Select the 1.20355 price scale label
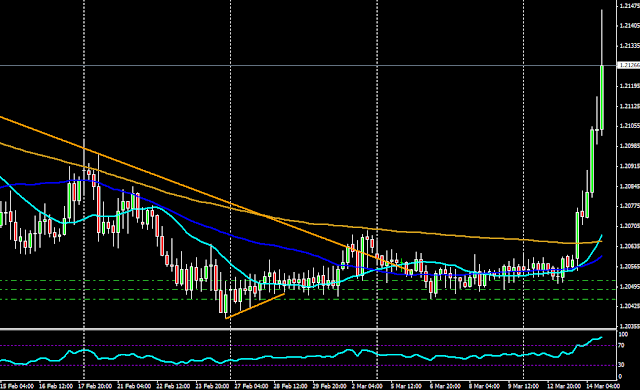 coord(629,326)
